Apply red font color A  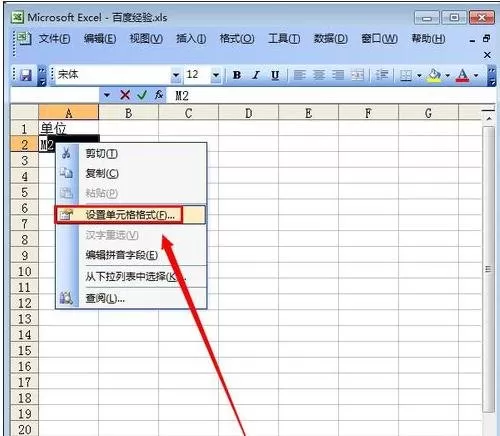pyautogui.click(x=463, y=75)
